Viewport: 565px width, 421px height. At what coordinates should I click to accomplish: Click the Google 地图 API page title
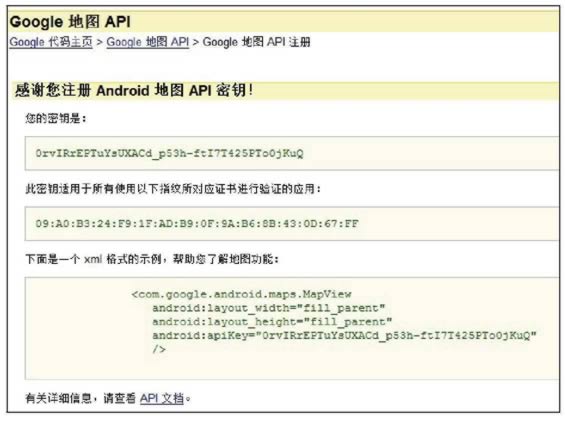pos(70,22)
